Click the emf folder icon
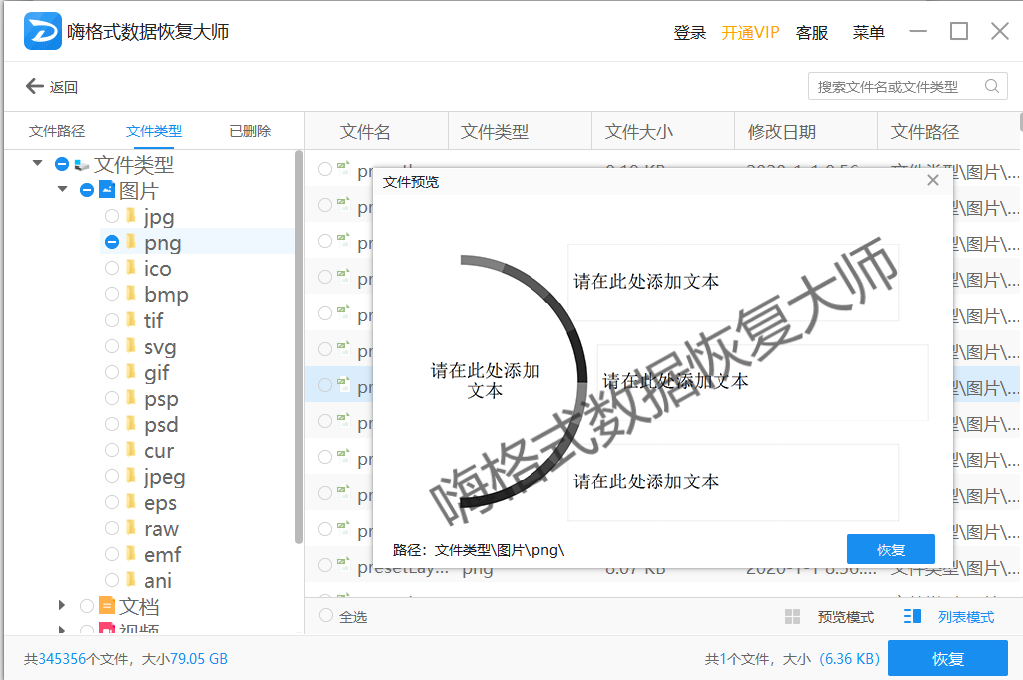Image resolution: width=1023 pixels, height=680 pixels. click(131, 553)
